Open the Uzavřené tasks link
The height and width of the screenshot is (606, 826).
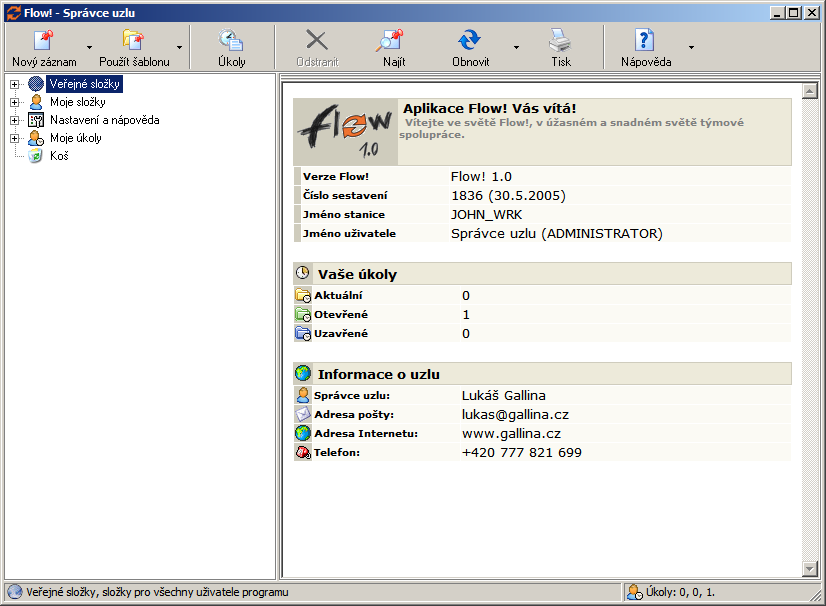click(x=341, y=334)
